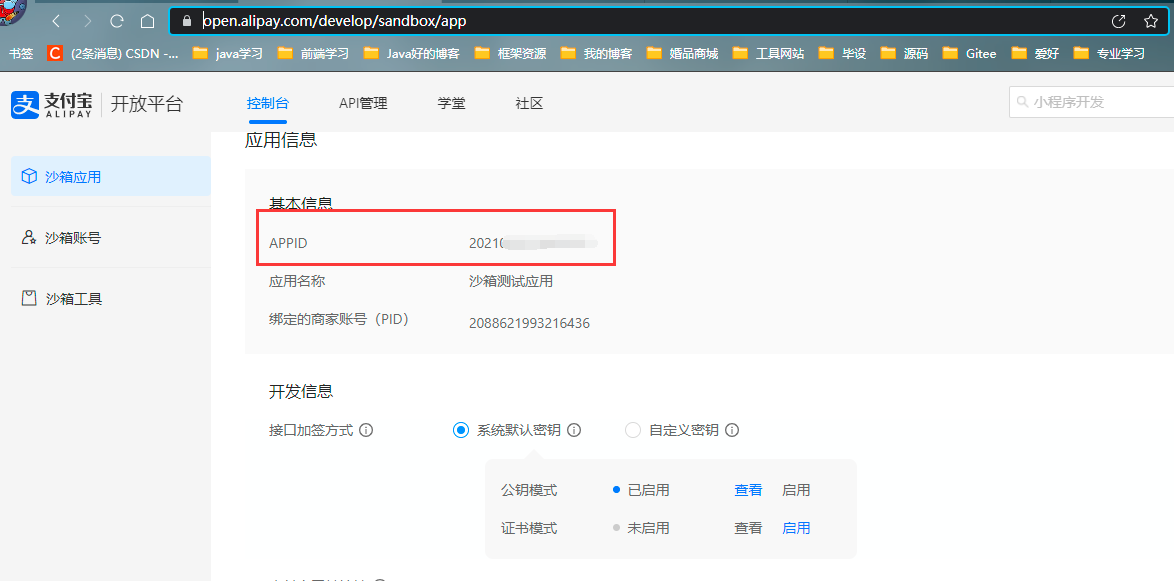
Task: Click the 开发信息 section title
Action: [x=301, y=391]
